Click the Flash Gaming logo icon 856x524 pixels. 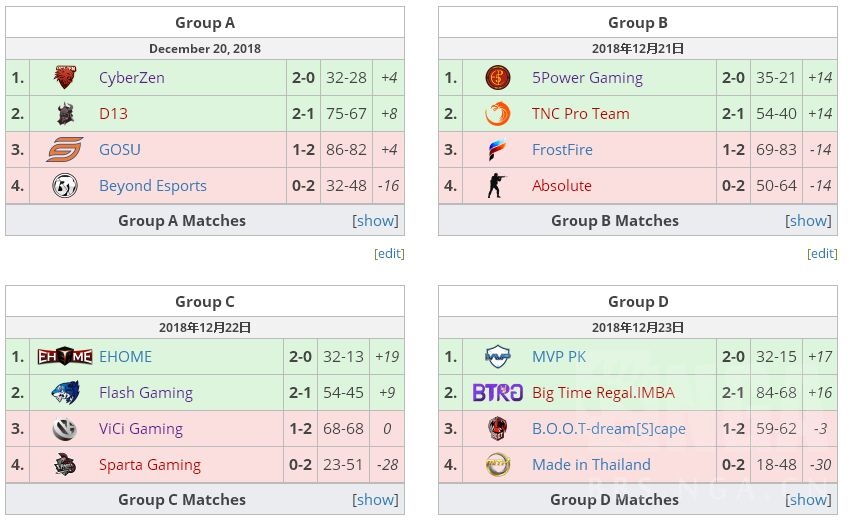(65, 393)
